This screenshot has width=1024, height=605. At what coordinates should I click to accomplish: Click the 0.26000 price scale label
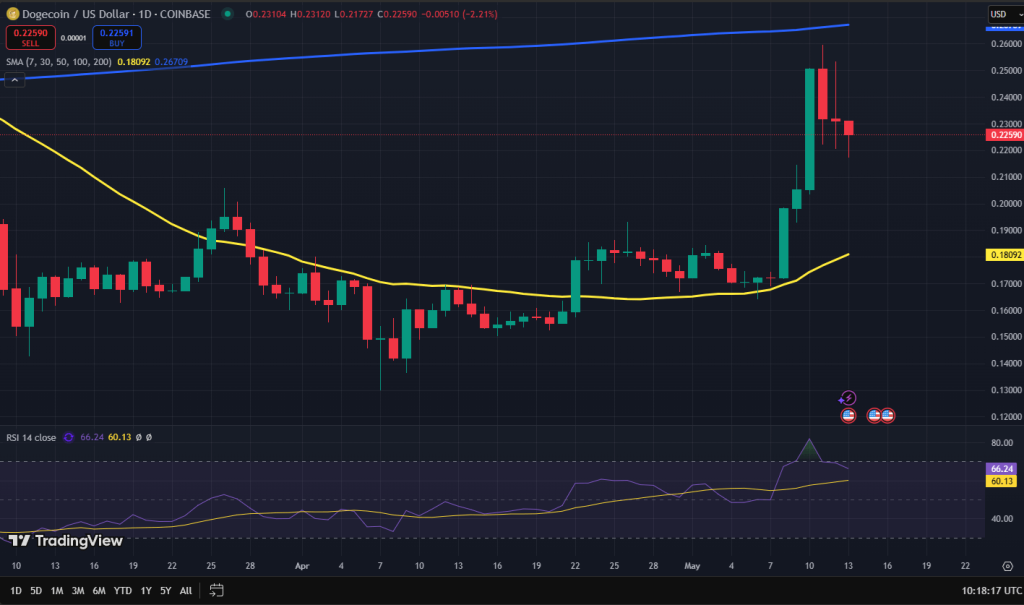click(x=1006, y=44)
